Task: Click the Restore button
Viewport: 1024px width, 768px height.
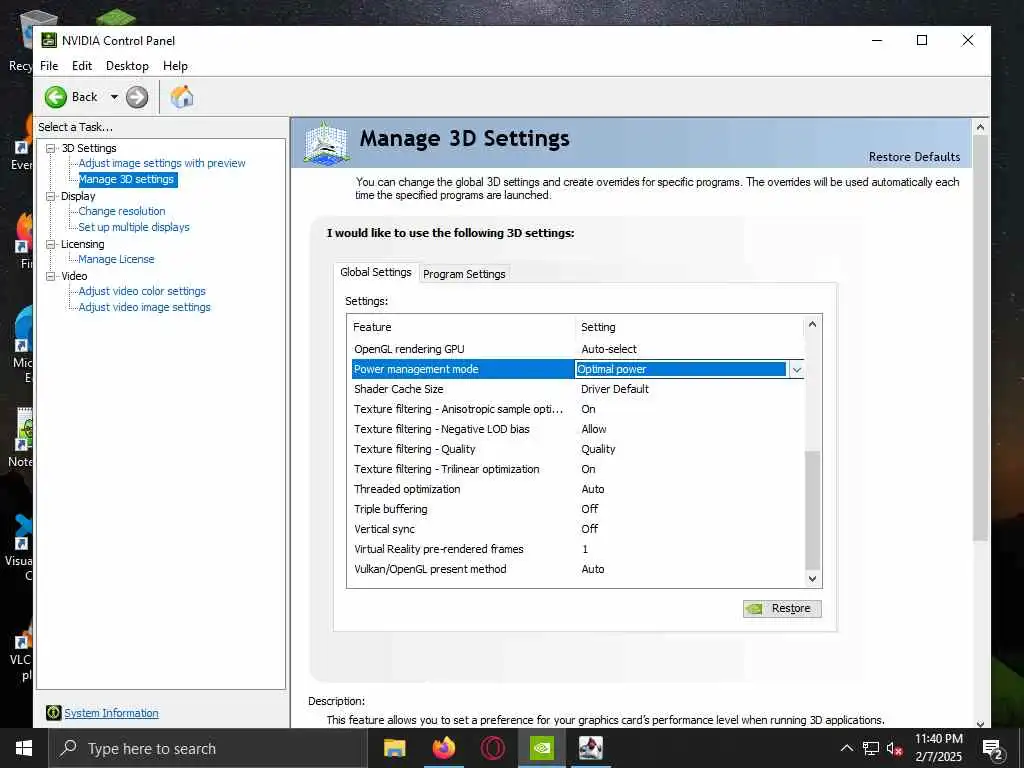Action: [x=782, y=609]
